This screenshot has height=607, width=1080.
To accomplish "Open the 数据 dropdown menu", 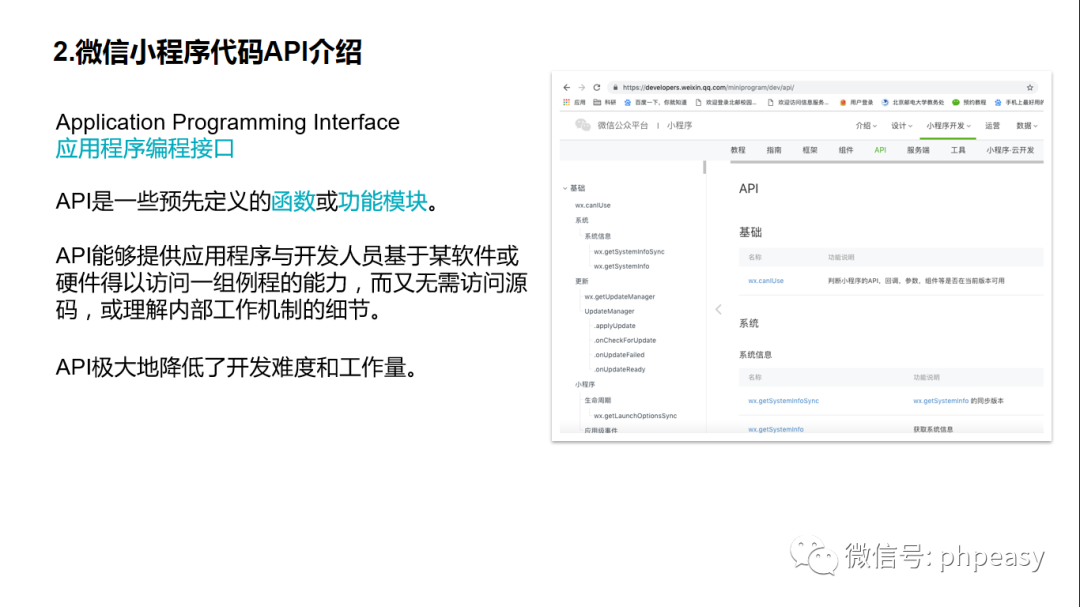I will pos(1026,125).
